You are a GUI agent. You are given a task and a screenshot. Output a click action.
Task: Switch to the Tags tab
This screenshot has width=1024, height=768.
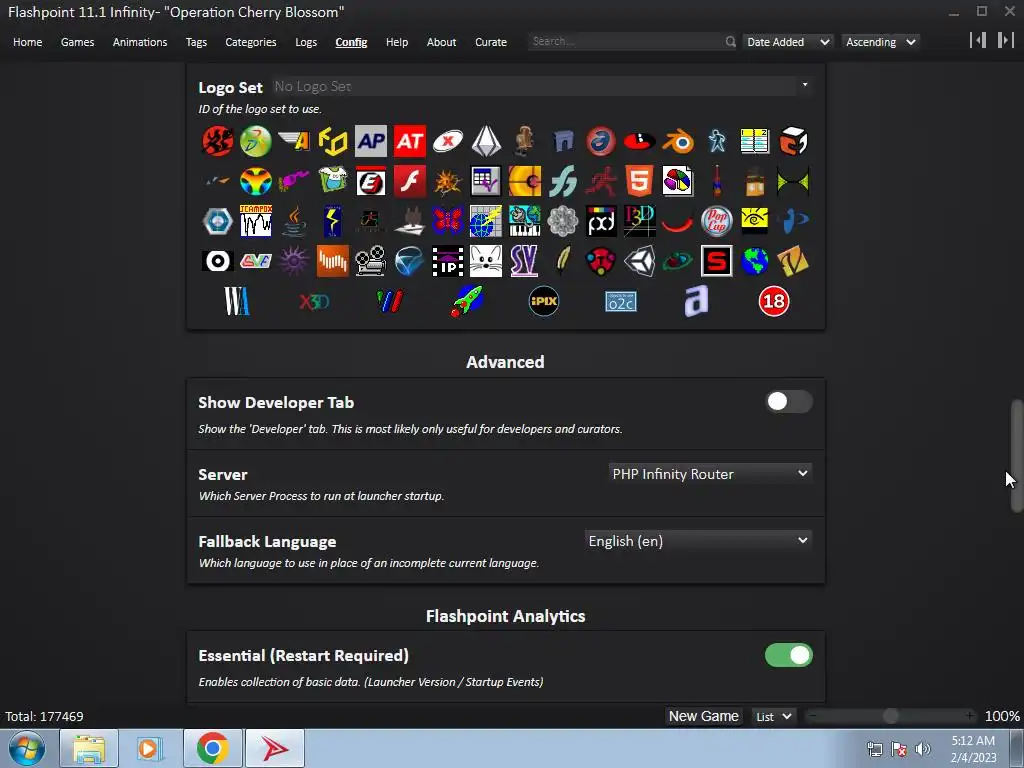(x=196, y=42)
